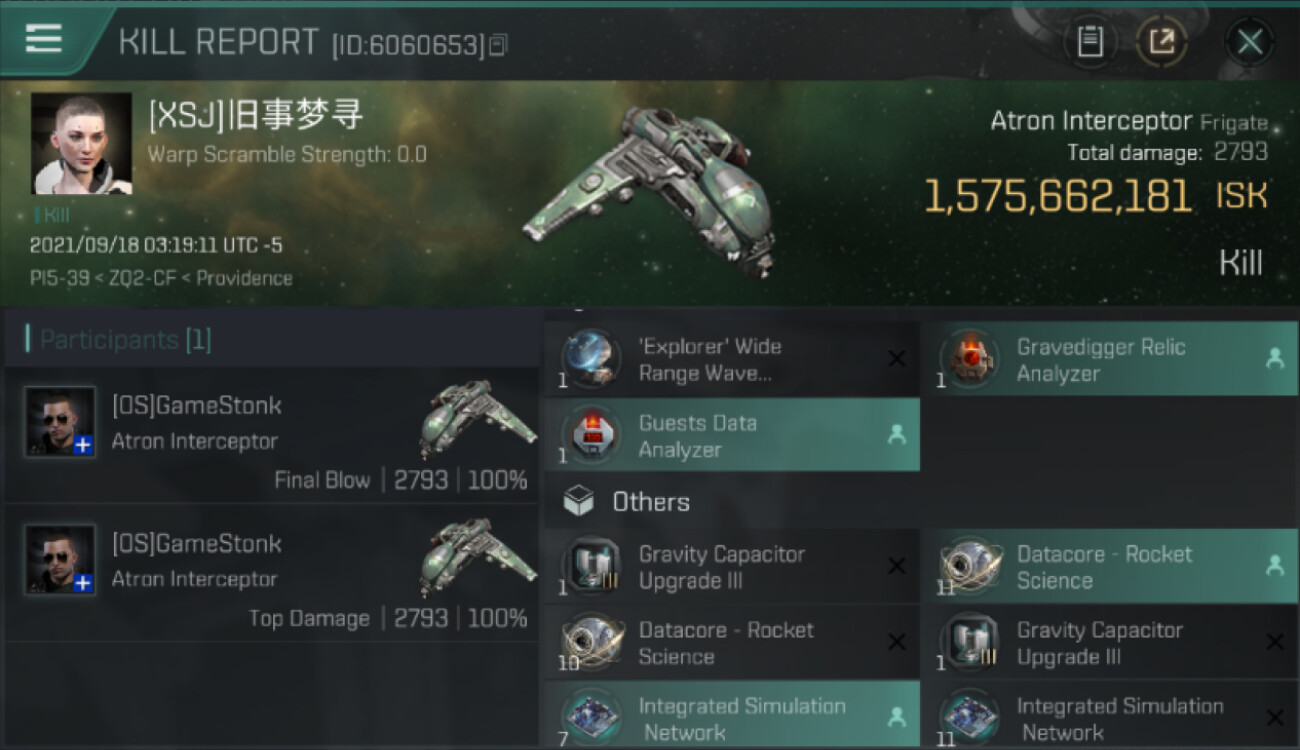Select the Guests Data Analyzer icon
Screen dimensions: 1300x750
click(x=590, y=435)
